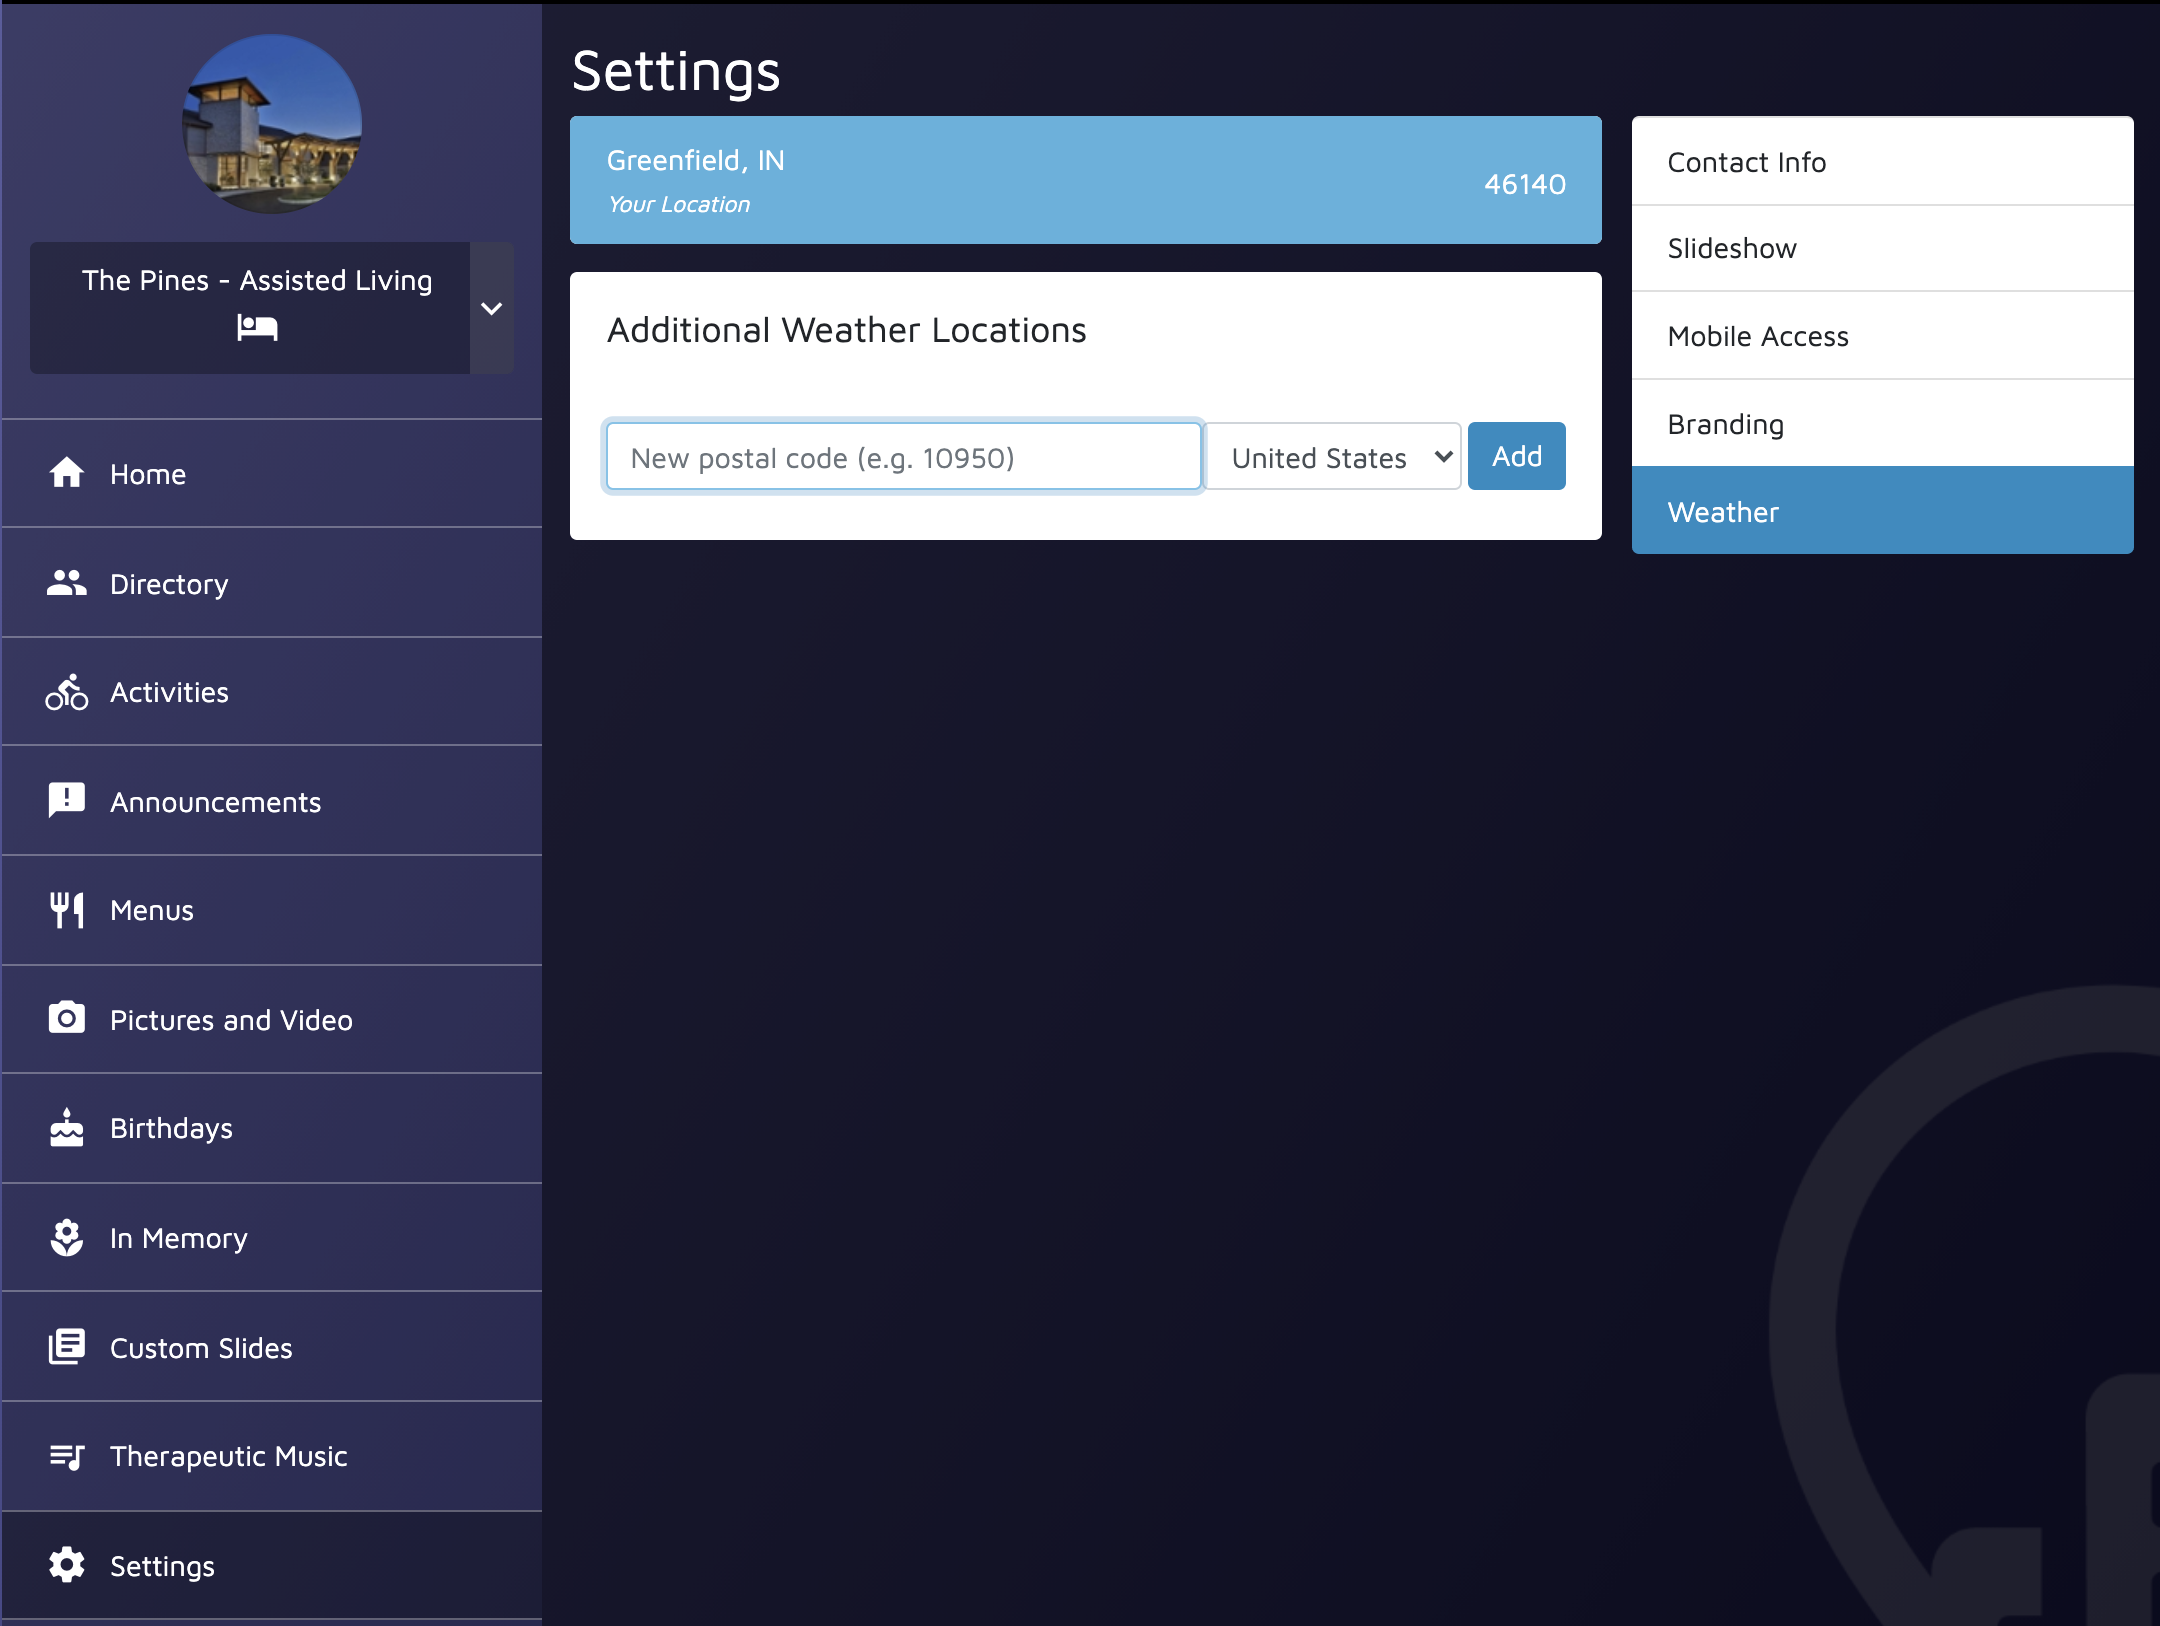
Task: Select The Pines - Assisted Living button
Action: [x=250, y=308]
